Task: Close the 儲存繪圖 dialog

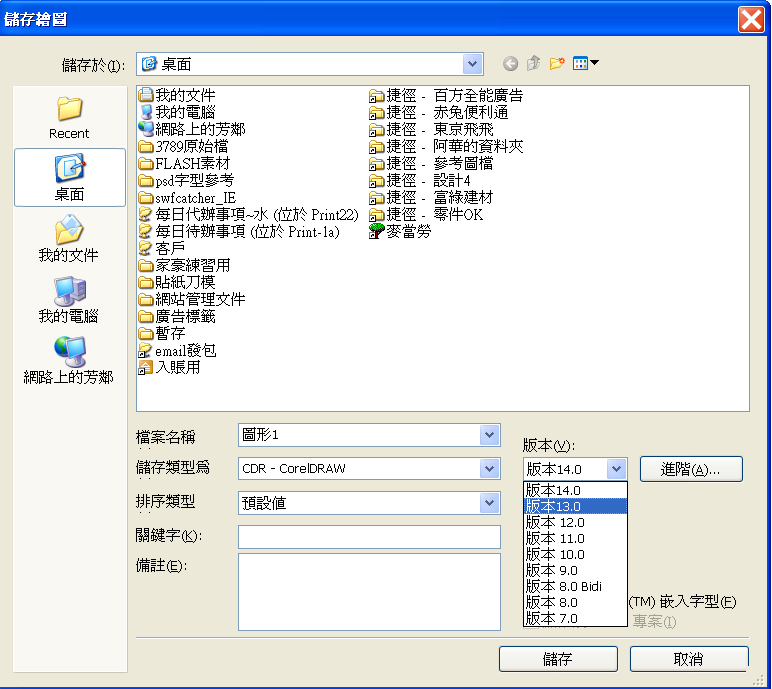Action: pos(751,19)
